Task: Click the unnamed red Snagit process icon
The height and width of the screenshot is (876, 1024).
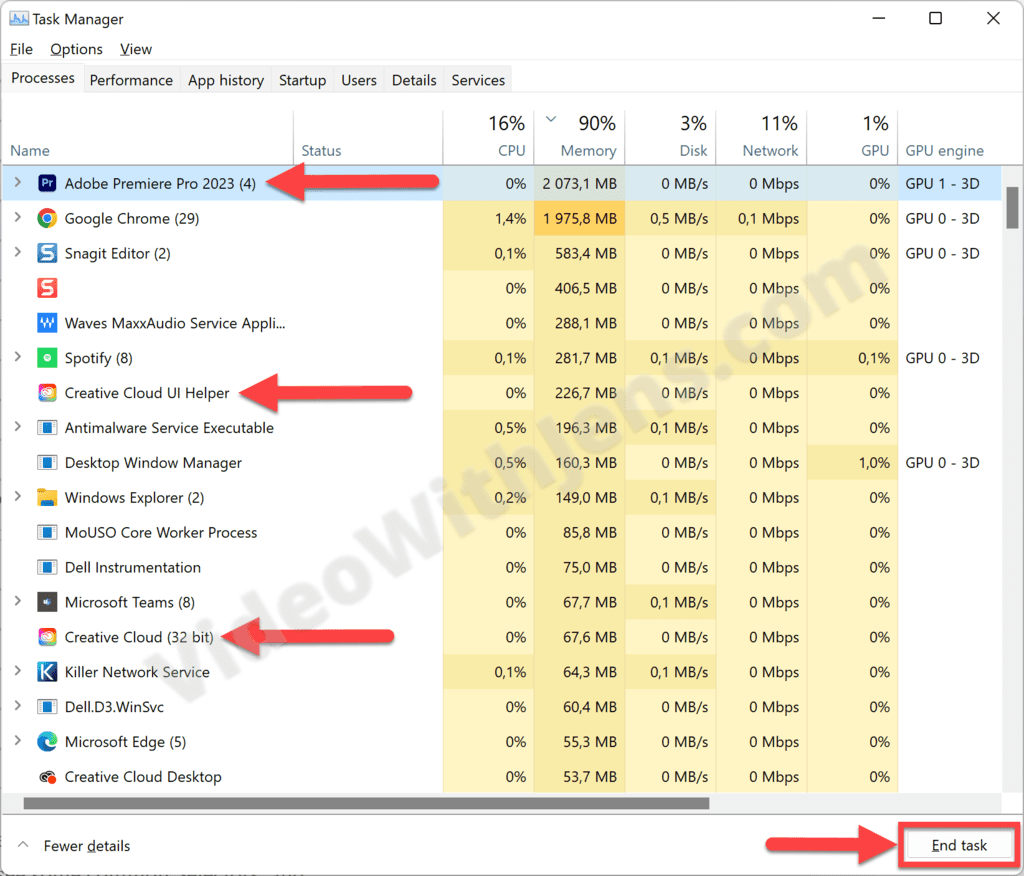Action: point(47,288)
